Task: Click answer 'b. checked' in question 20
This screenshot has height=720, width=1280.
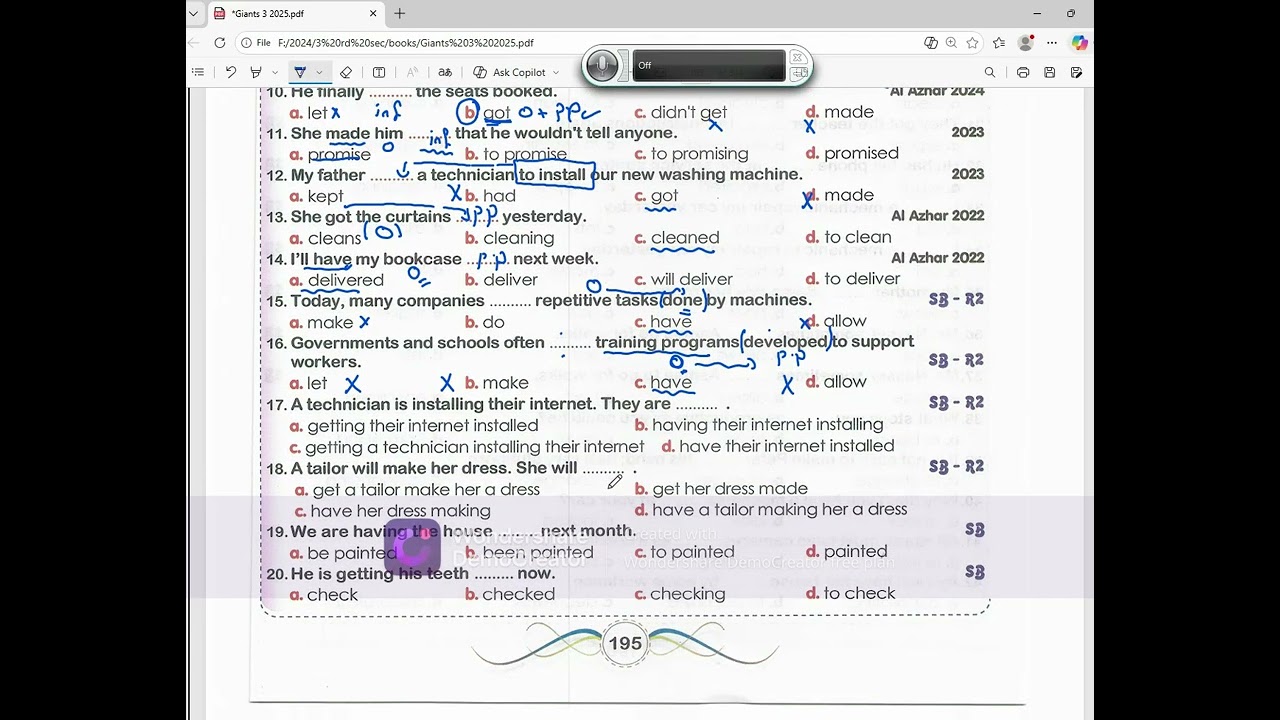Action: 510,594
